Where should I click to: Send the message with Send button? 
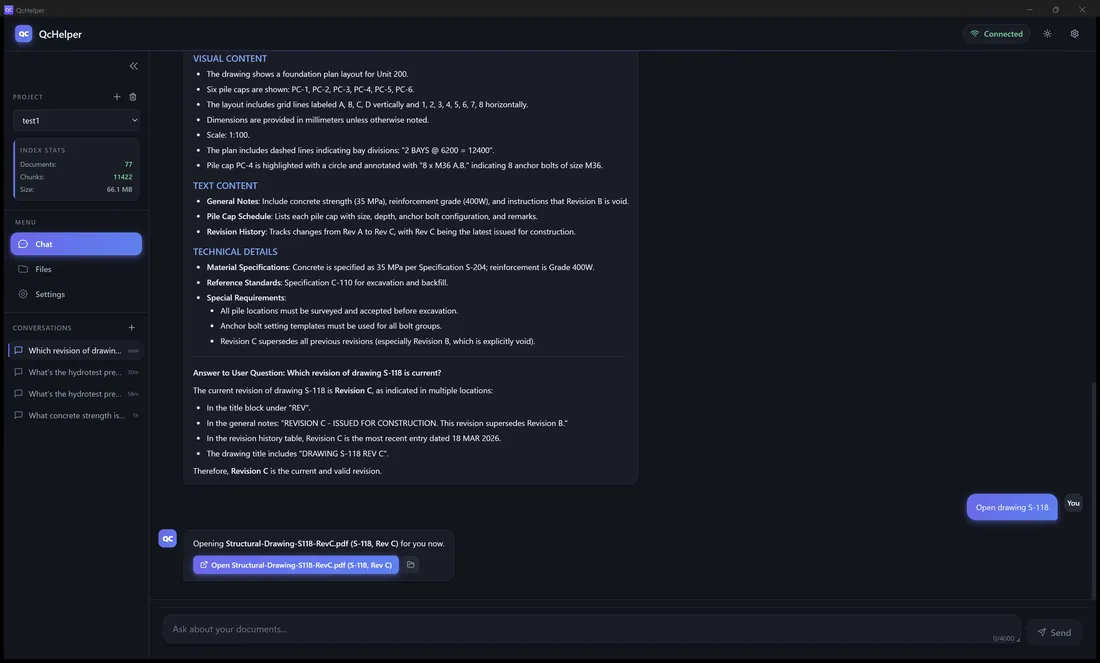coord(1054,633)
